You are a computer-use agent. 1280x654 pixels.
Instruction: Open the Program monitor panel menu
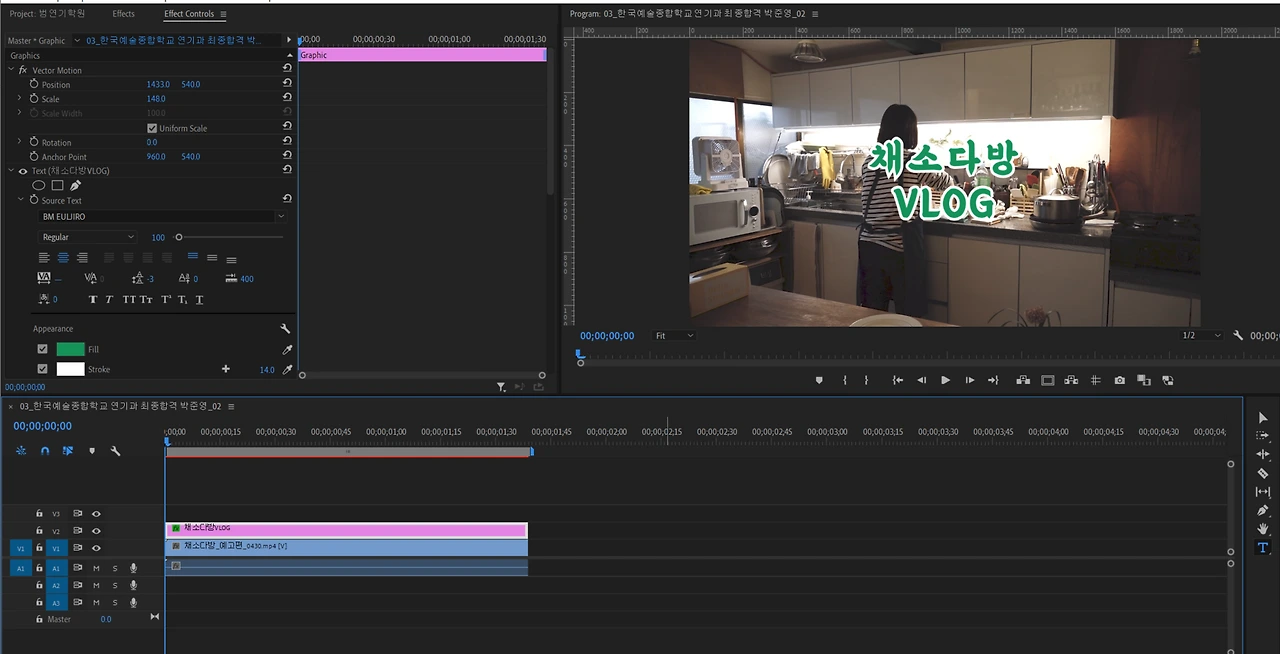815,14
